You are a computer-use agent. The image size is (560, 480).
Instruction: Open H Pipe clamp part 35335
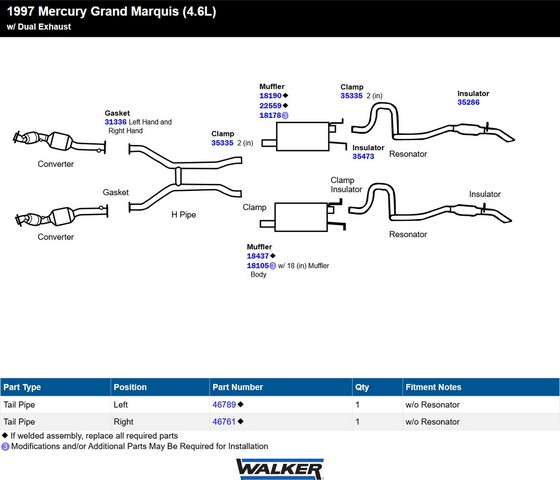(x=222, y=143)
